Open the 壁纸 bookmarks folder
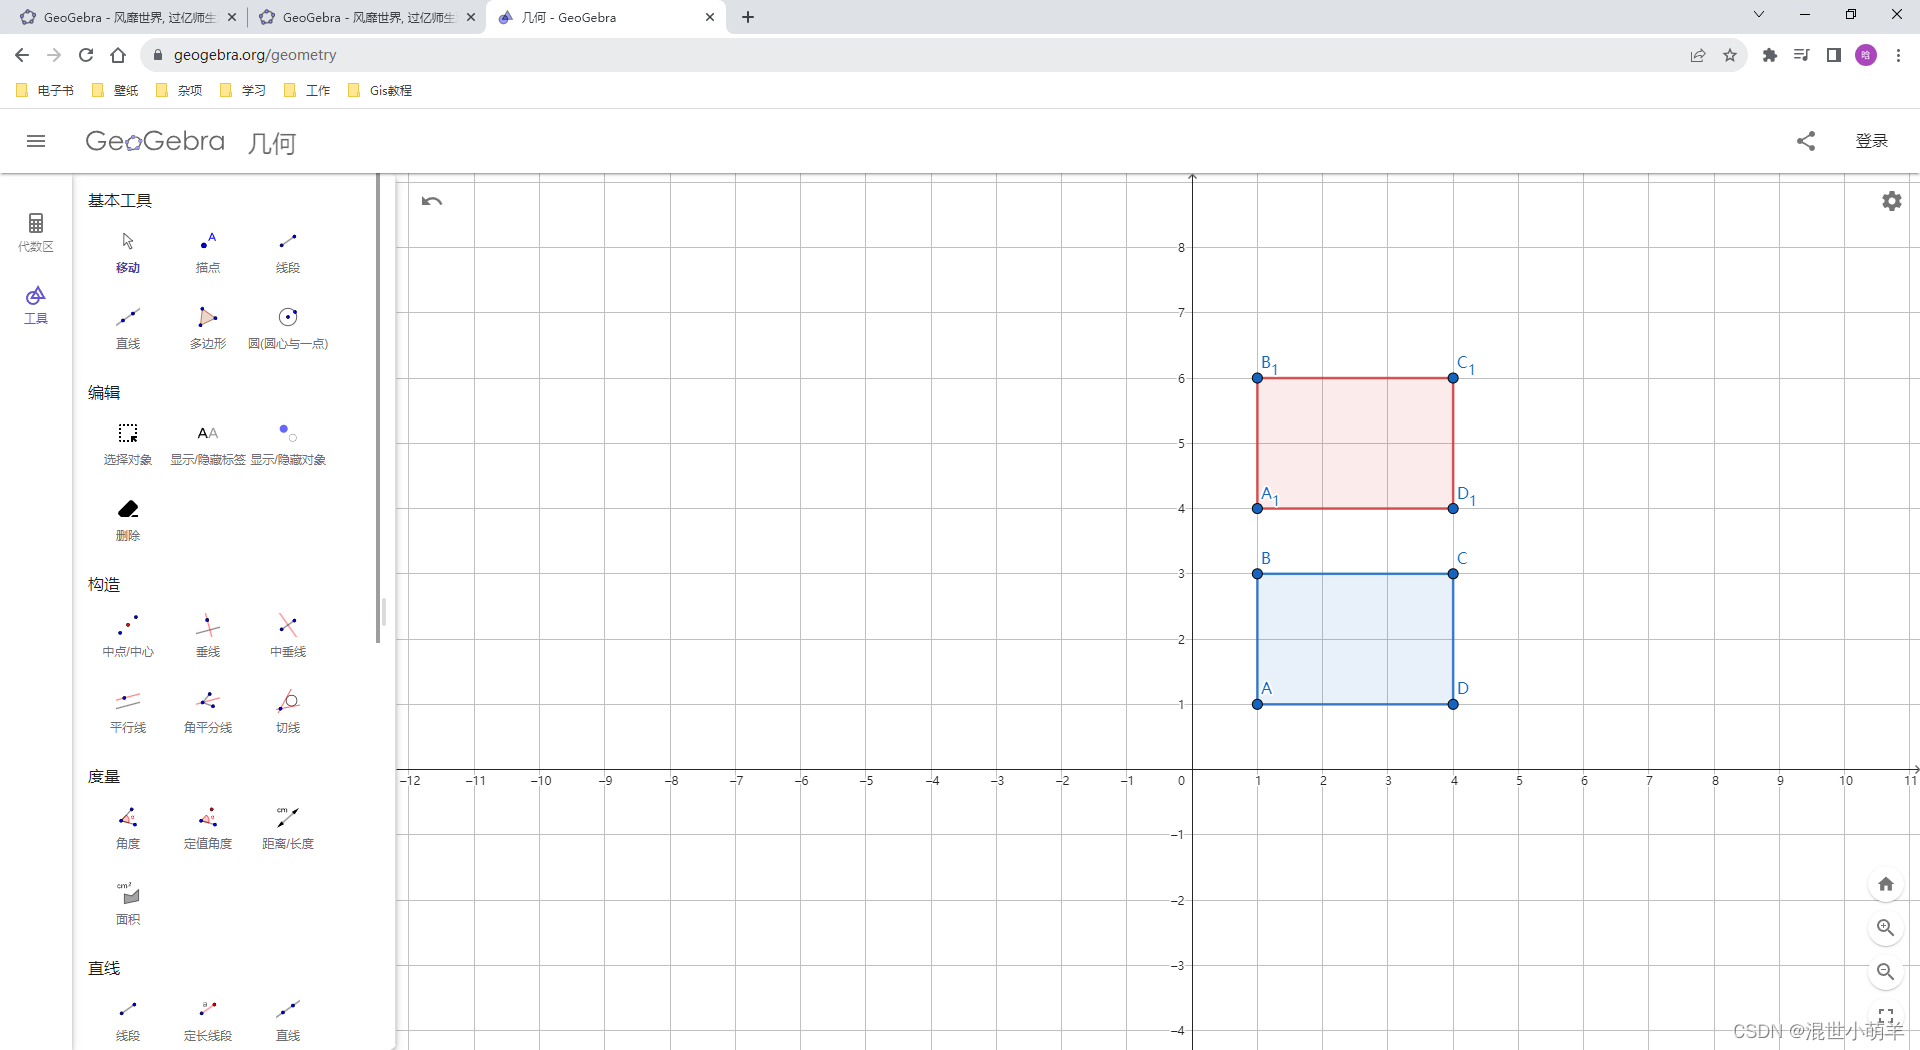The height and width of the screenshot is (1050, 1920). pyautogui.click(x=115, y=90)
